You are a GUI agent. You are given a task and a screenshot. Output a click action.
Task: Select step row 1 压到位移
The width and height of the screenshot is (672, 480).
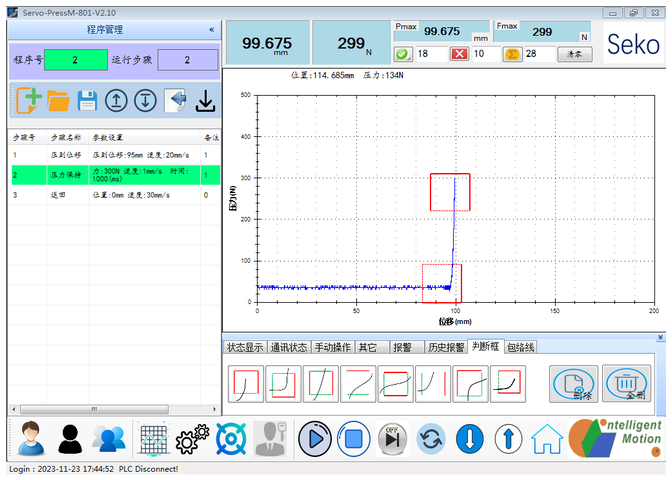click(116, 155)
